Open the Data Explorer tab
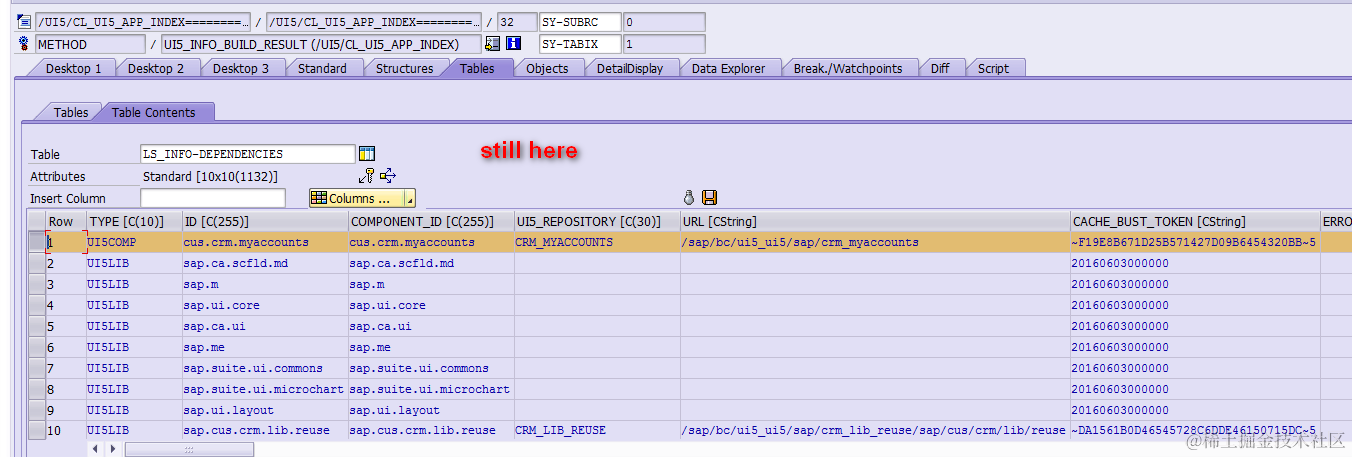 728,68
